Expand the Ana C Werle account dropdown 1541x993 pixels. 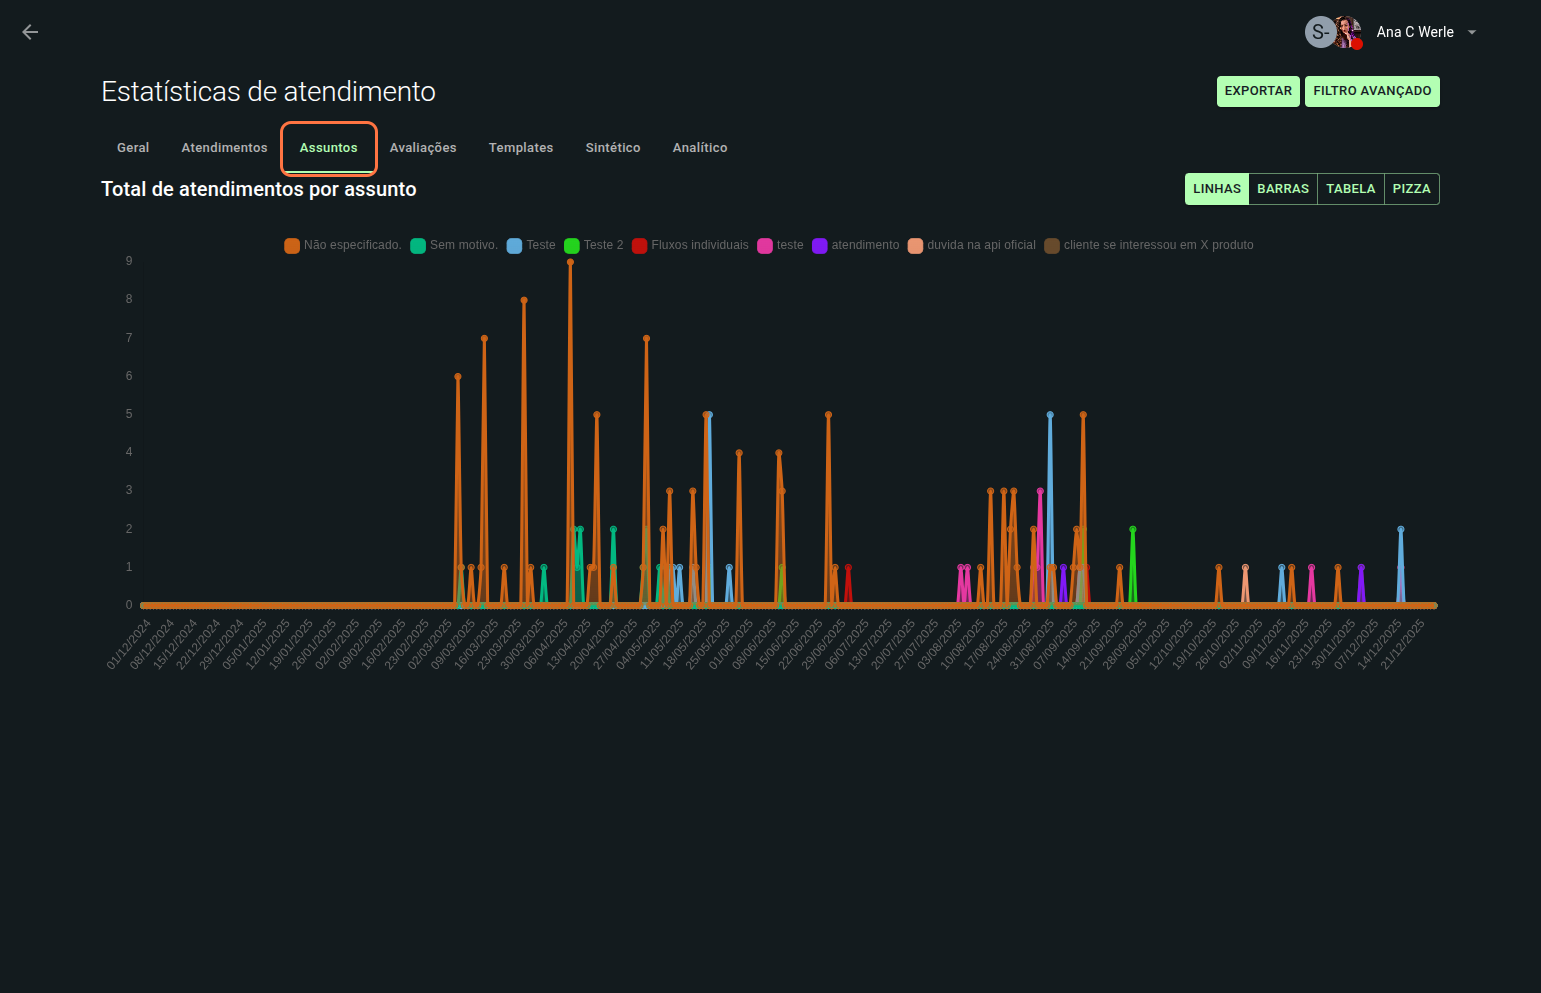(x=1471, y=32)
